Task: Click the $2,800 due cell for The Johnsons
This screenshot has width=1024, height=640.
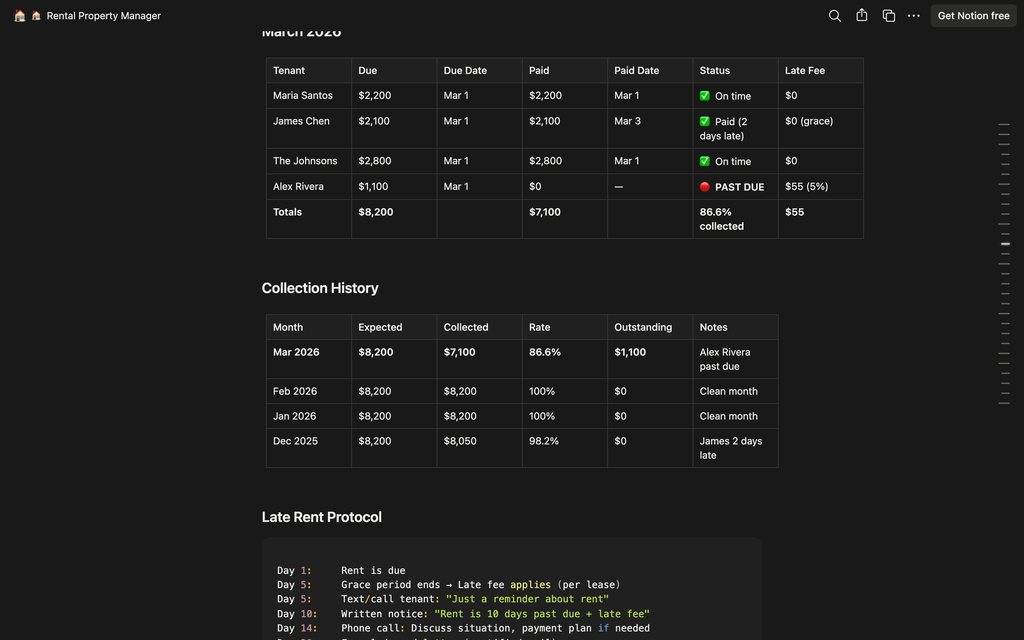Action: tap(394, 161)
